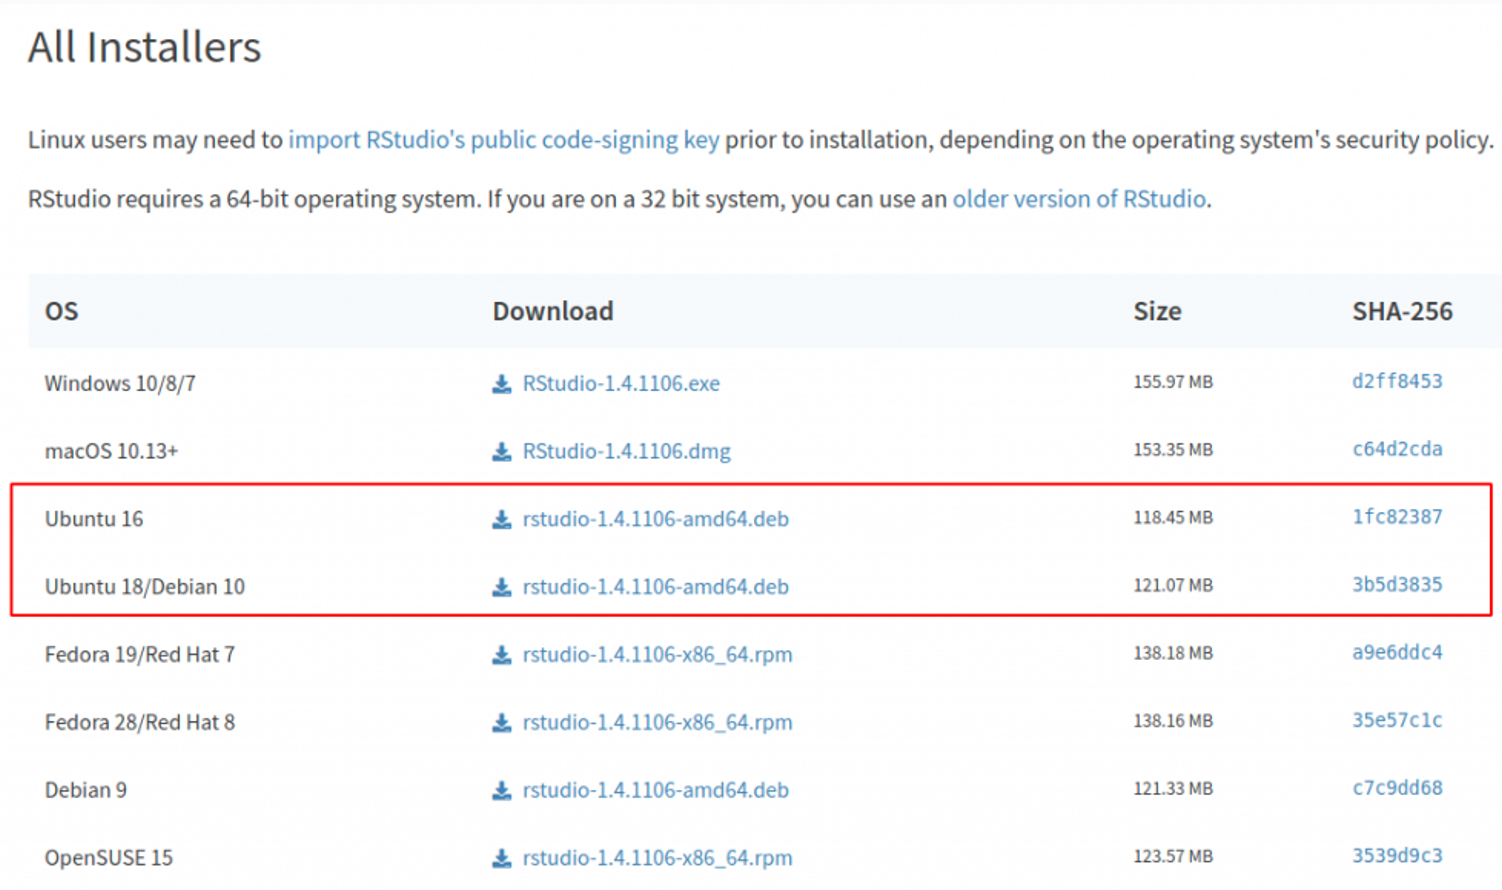Open RStudio's public code-signing key link
This screenshot has width=1502, height=890.
(504, 140)
